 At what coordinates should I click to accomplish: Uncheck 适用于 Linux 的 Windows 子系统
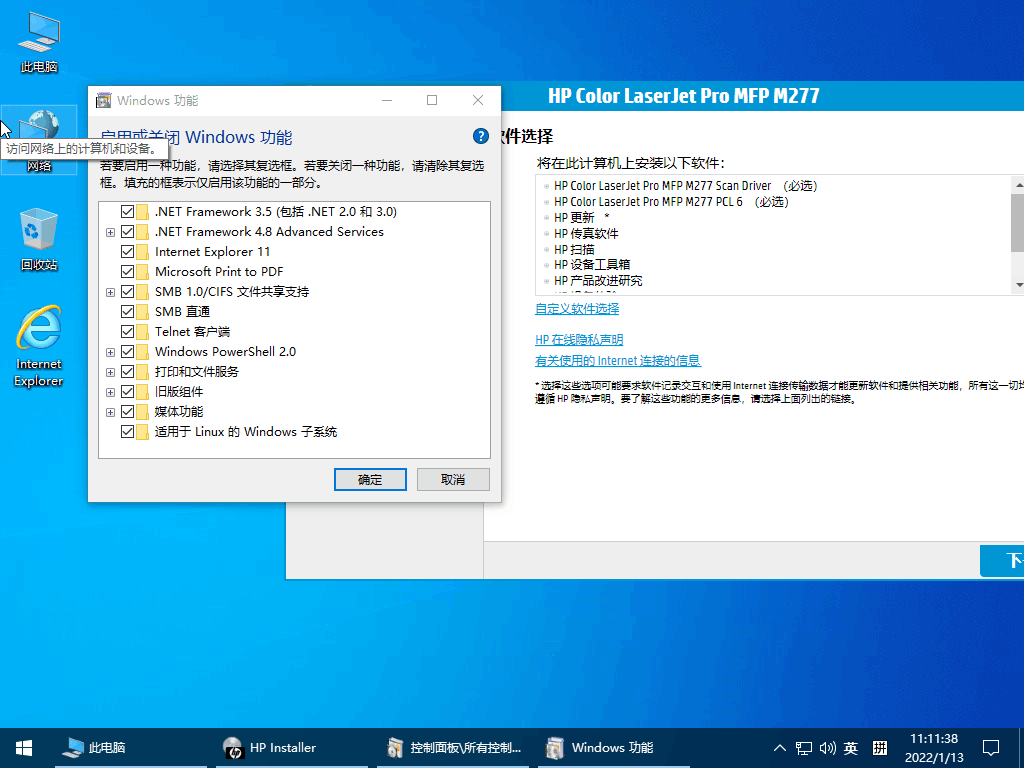[128, 431]
